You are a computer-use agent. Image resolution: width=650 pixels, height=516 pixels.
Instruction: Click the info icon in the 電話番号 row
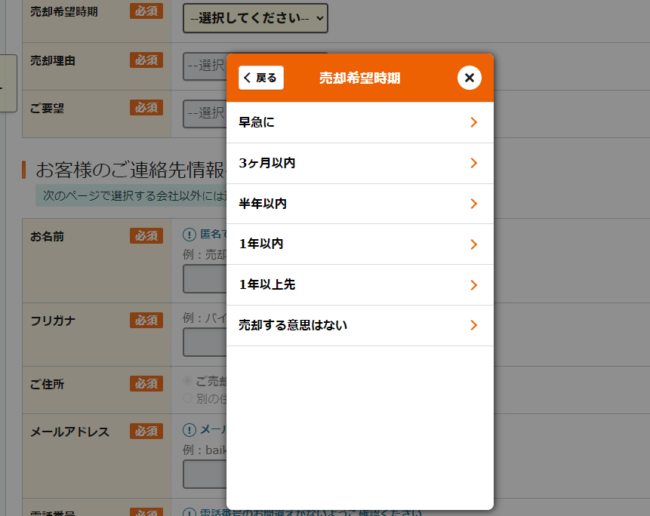point(189,513)
